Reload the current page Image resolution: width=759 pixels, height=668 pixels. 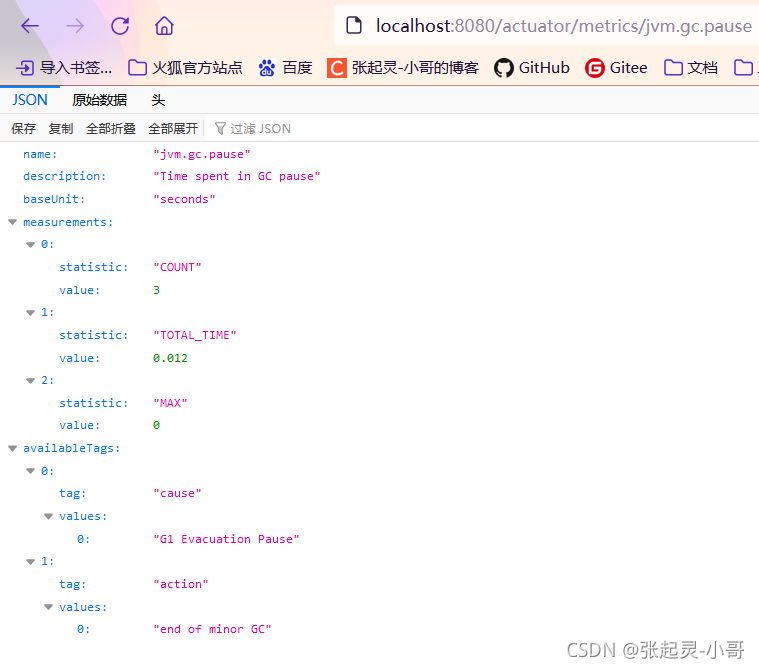pos(120,26)
